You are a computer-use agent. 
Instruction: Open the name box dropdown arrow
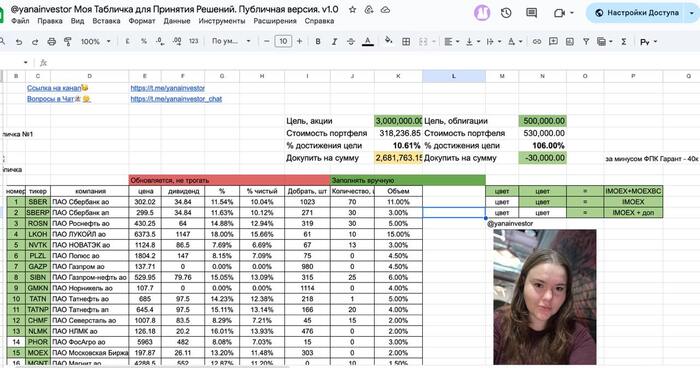click(x=25, y=63)
